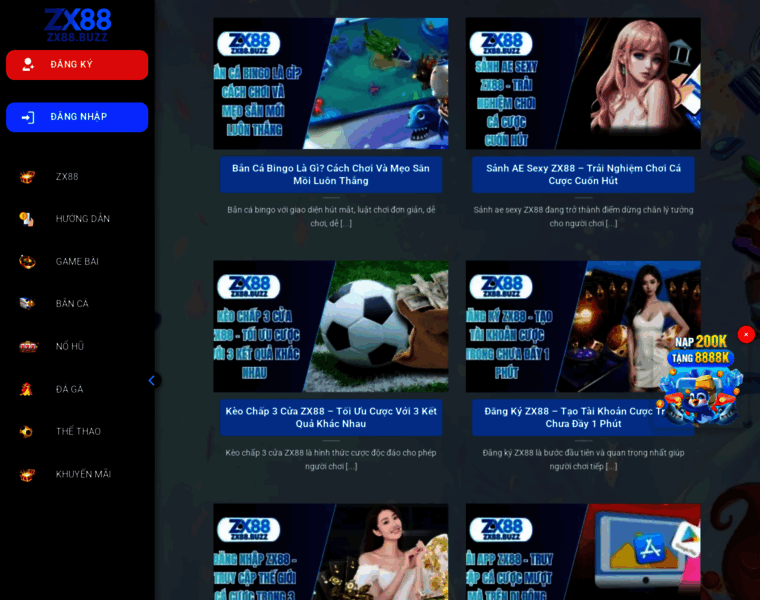Screen dimensions: 760x600
Task: Click the ZX88 logo at top of sidebar
Action: [78, 25]
